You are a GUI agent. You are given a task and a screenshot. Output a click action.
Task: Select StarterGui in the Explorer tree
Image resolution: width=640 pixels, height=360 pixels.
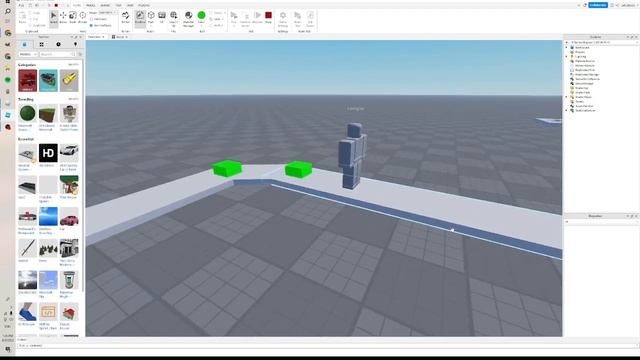click(x=582, y=88)
